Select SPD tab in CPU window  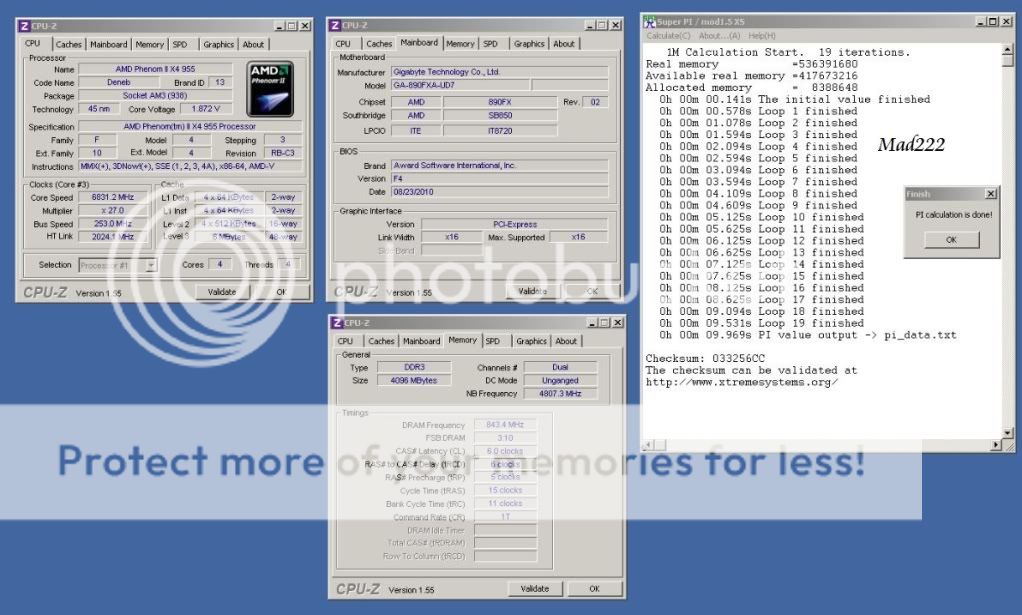(180, 44)
